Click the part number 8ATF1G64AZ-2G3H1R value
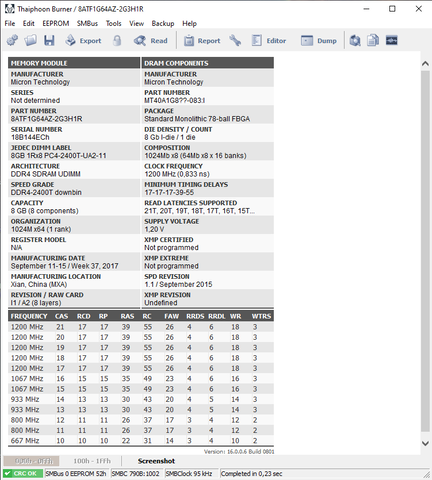432x480 pixels. pyautogui.click(x=47, y=119)
